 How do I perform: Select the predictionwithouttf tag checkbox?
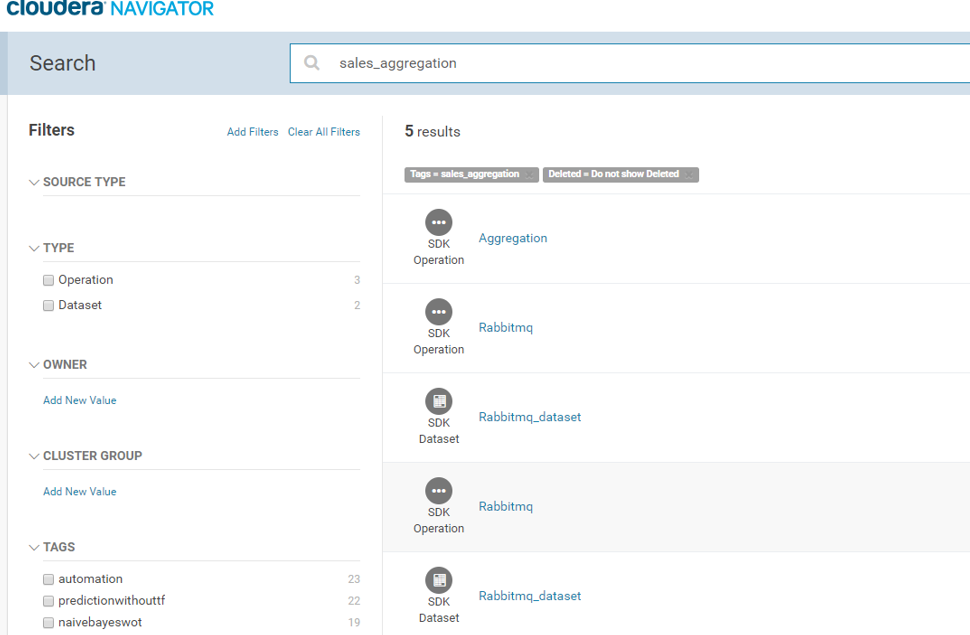pyautogui.click(x=48, y=600)
